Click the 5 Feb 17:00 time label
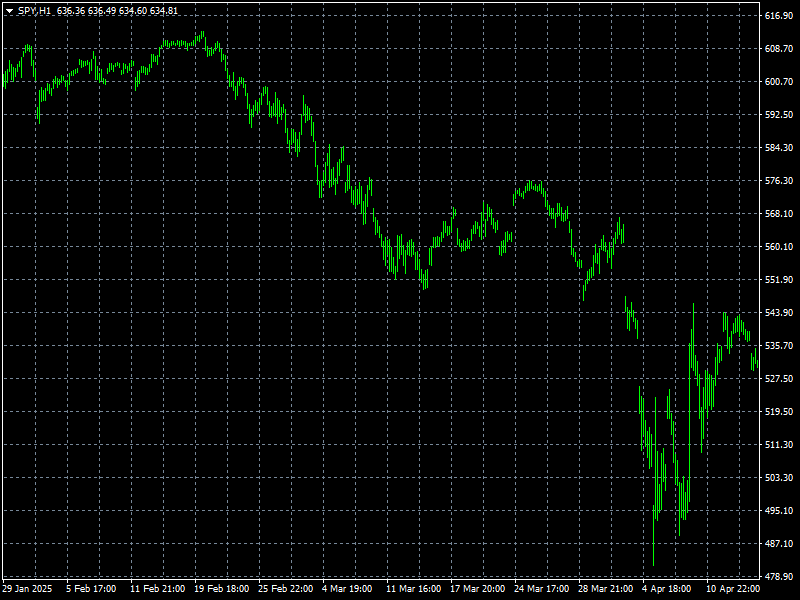 [x=91, y=589]
